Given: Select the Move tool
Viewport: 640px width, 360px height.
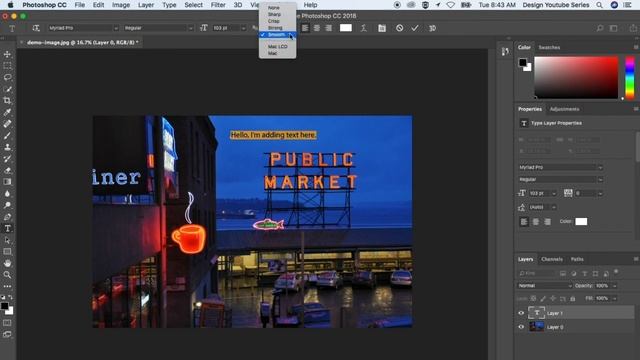Looking at the screenshot, I should [x=7, y=54].
